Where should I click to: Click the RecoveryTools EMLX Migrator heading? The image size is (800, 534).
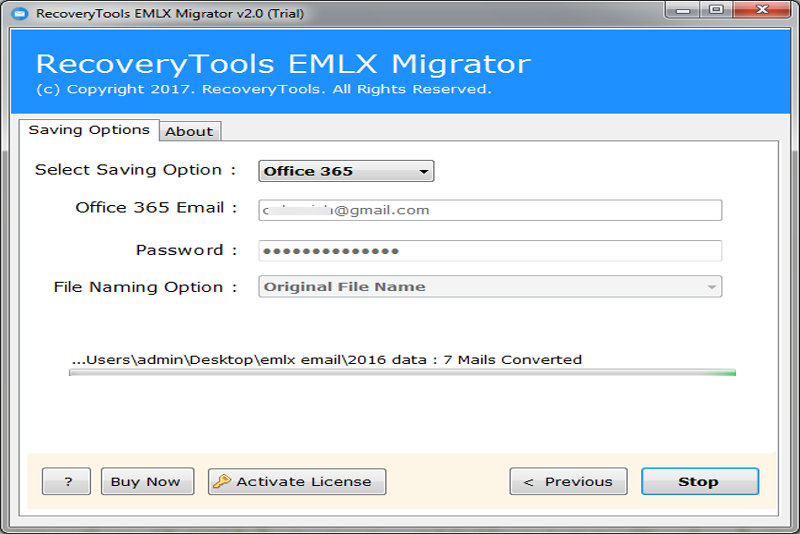(283, 64)
